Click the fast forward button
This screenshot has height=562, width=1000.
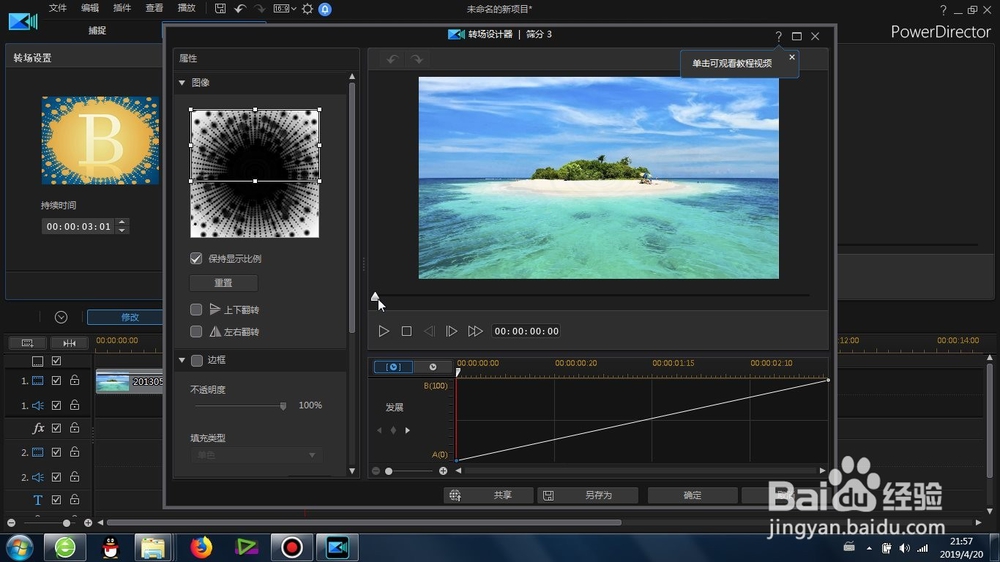click(x=475, y=331)
